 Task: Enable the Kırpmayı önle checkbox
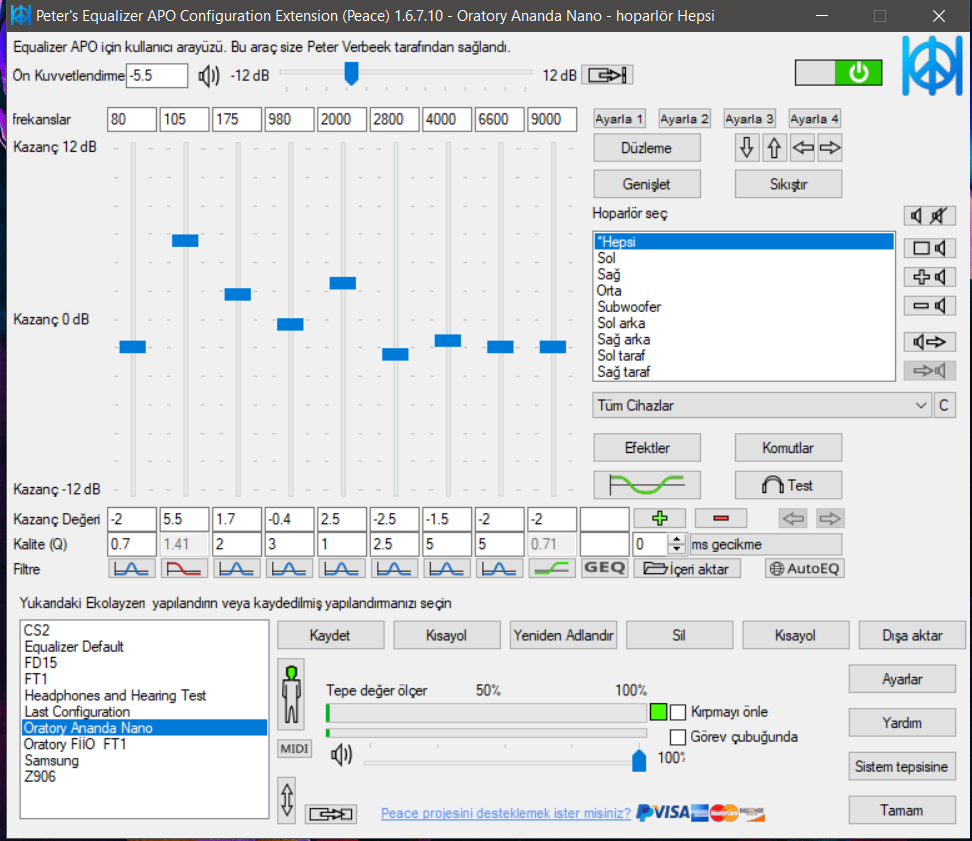[678, 712]
